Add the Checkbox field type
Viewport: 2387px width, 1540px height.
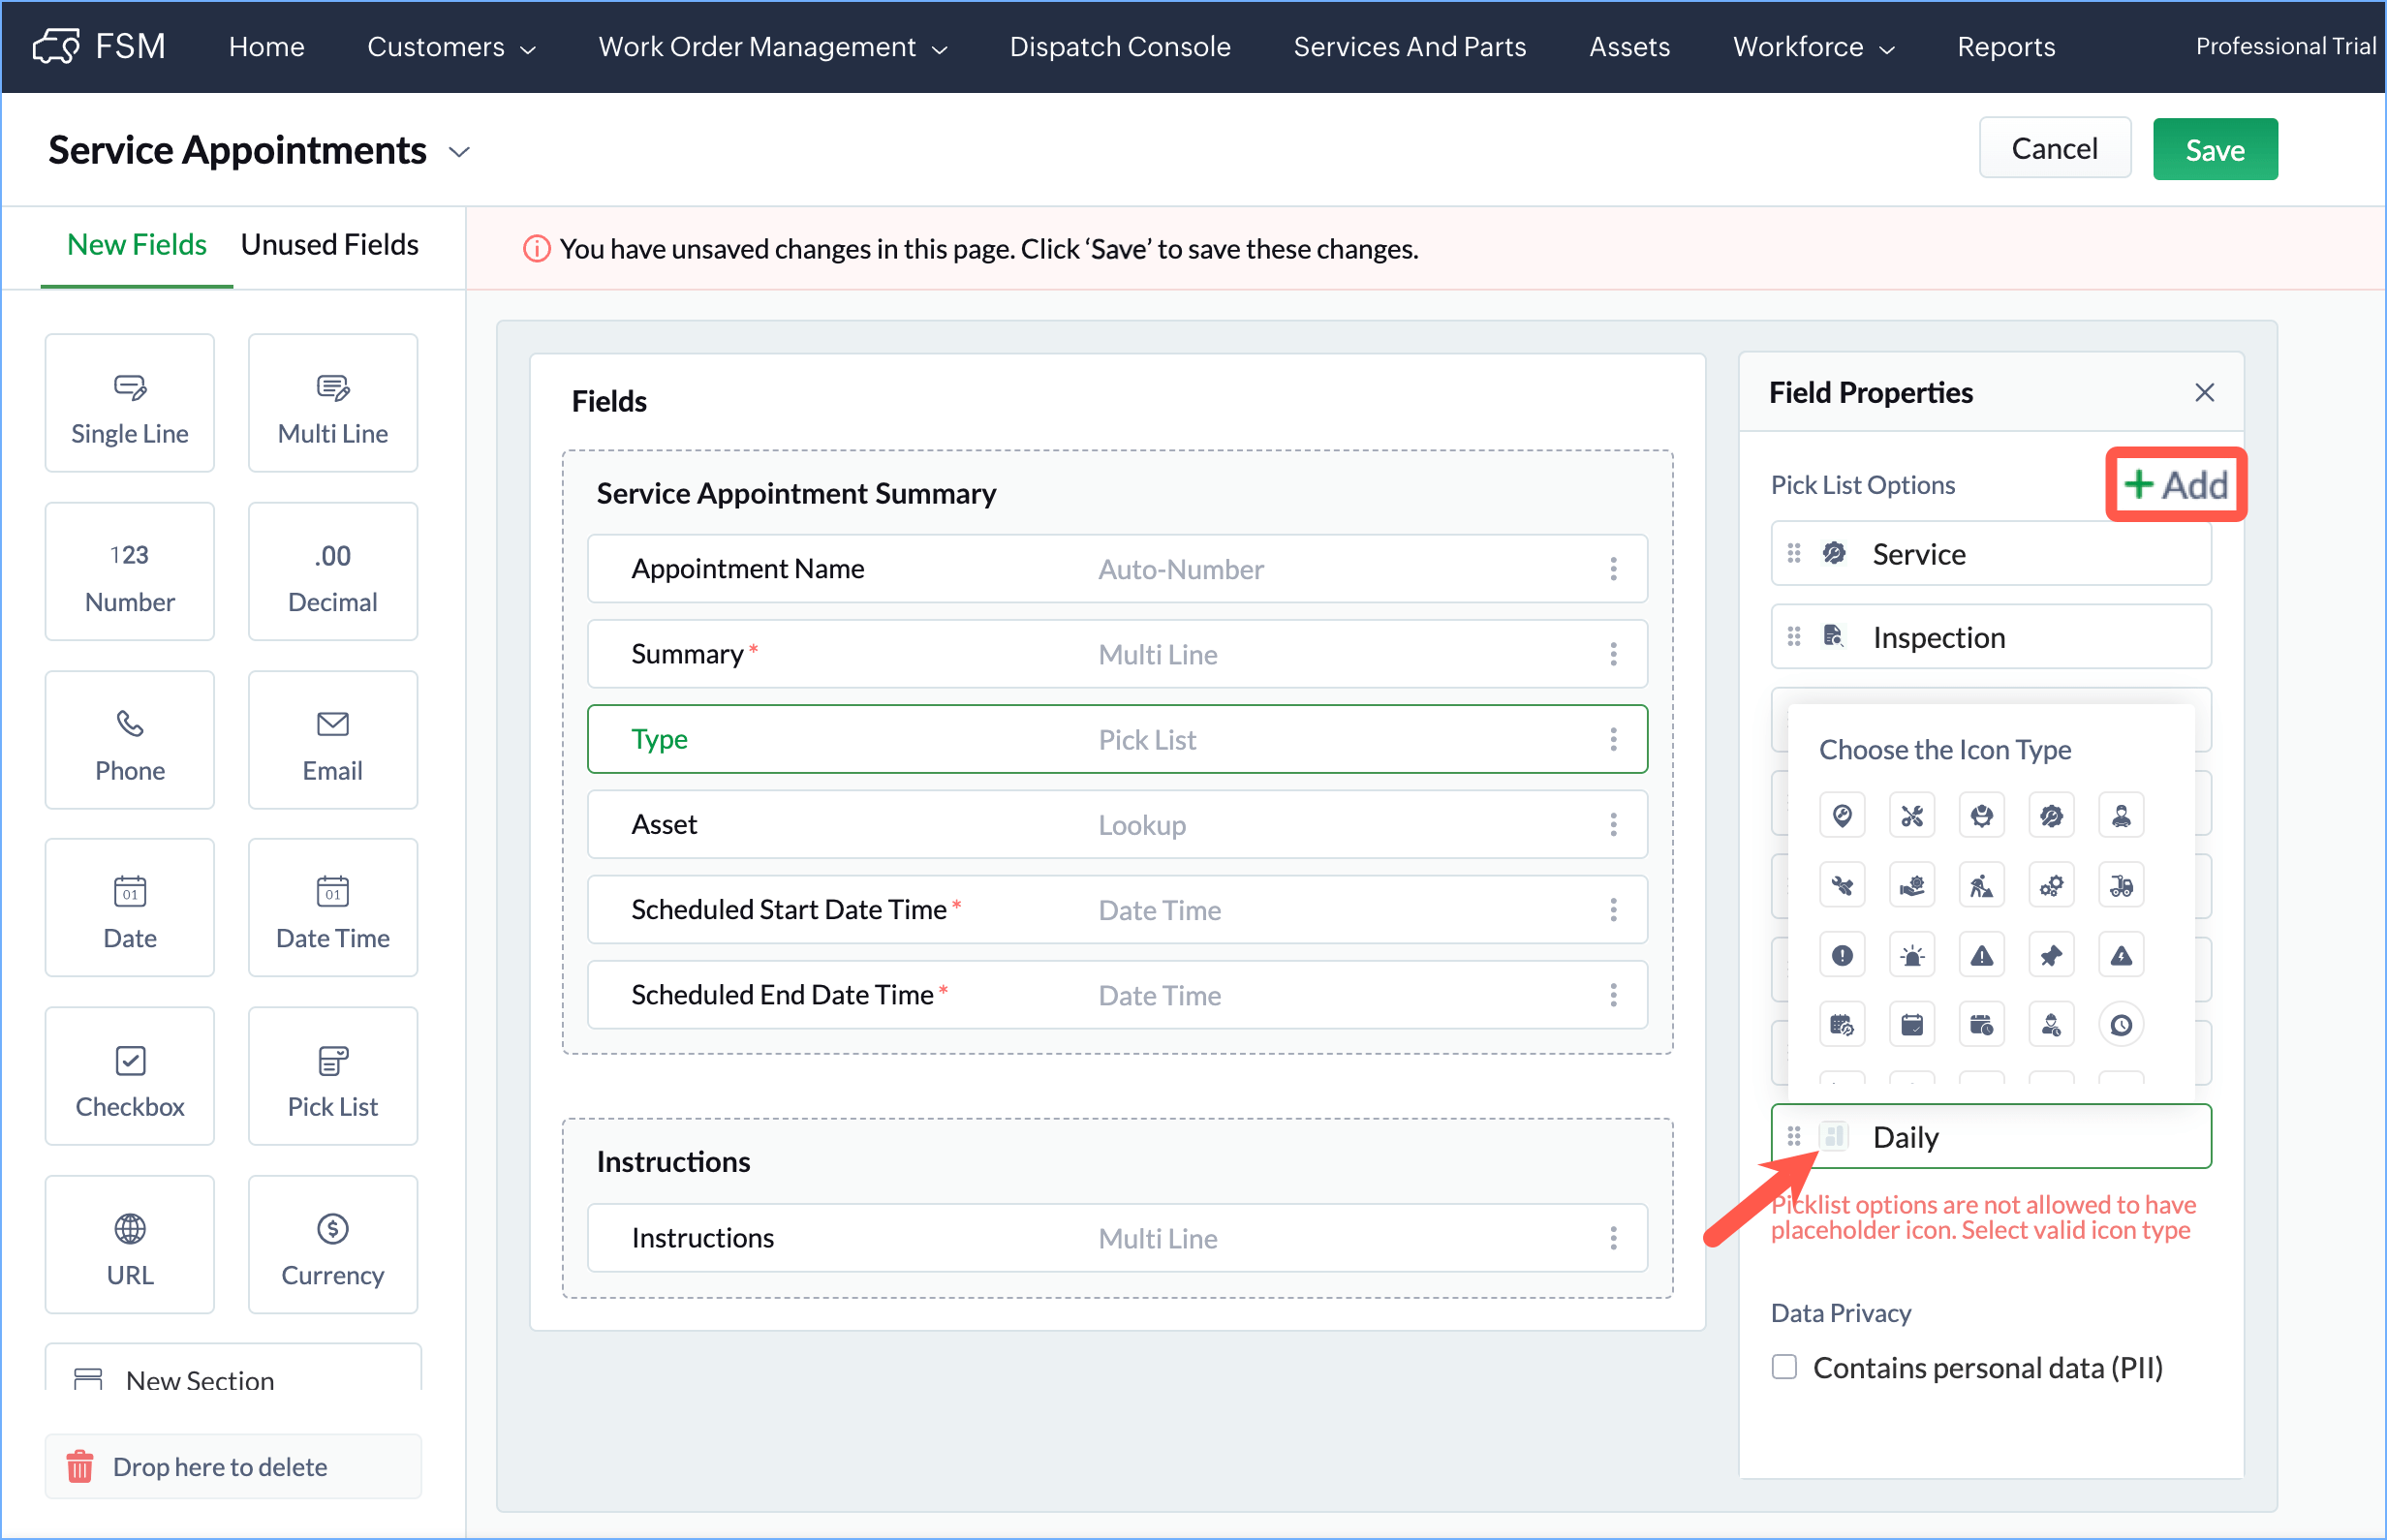(x=130, y=1076)
